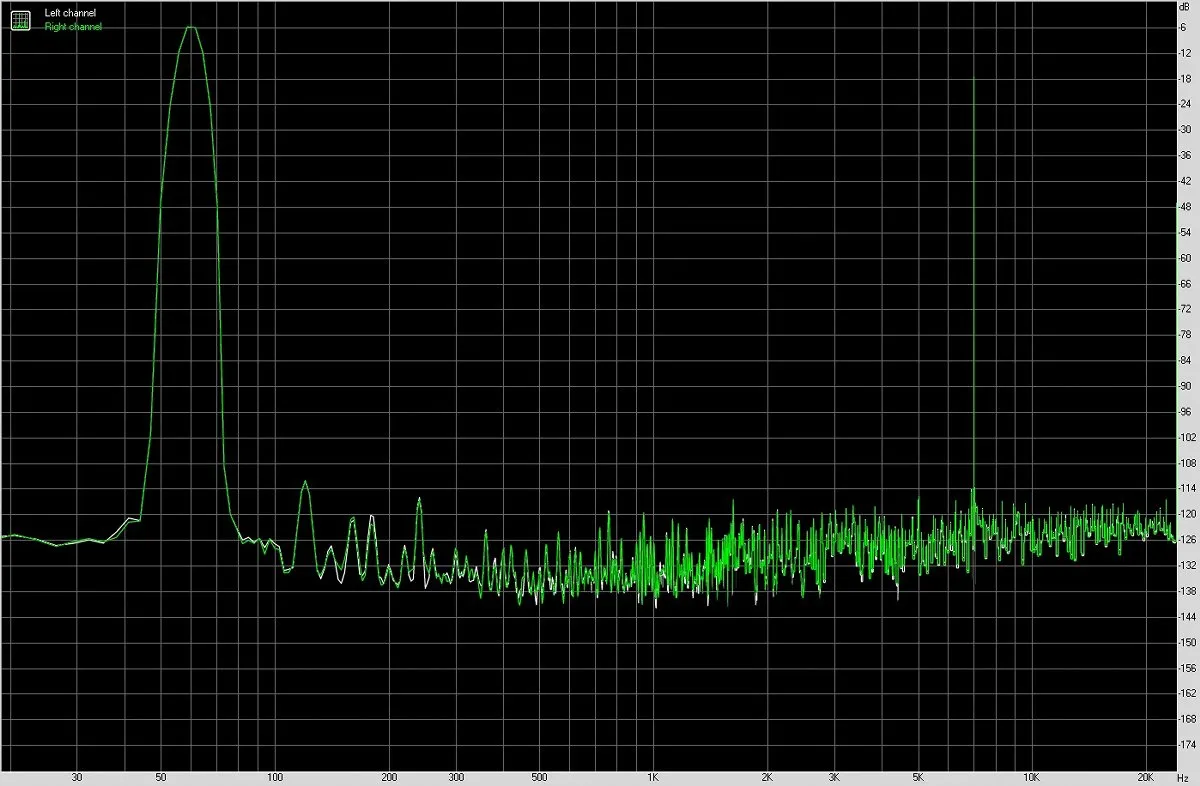Click the harmonic peak at 120 Hz
The height and width of the screenshot is (786, 1200).
click(305, 482)
